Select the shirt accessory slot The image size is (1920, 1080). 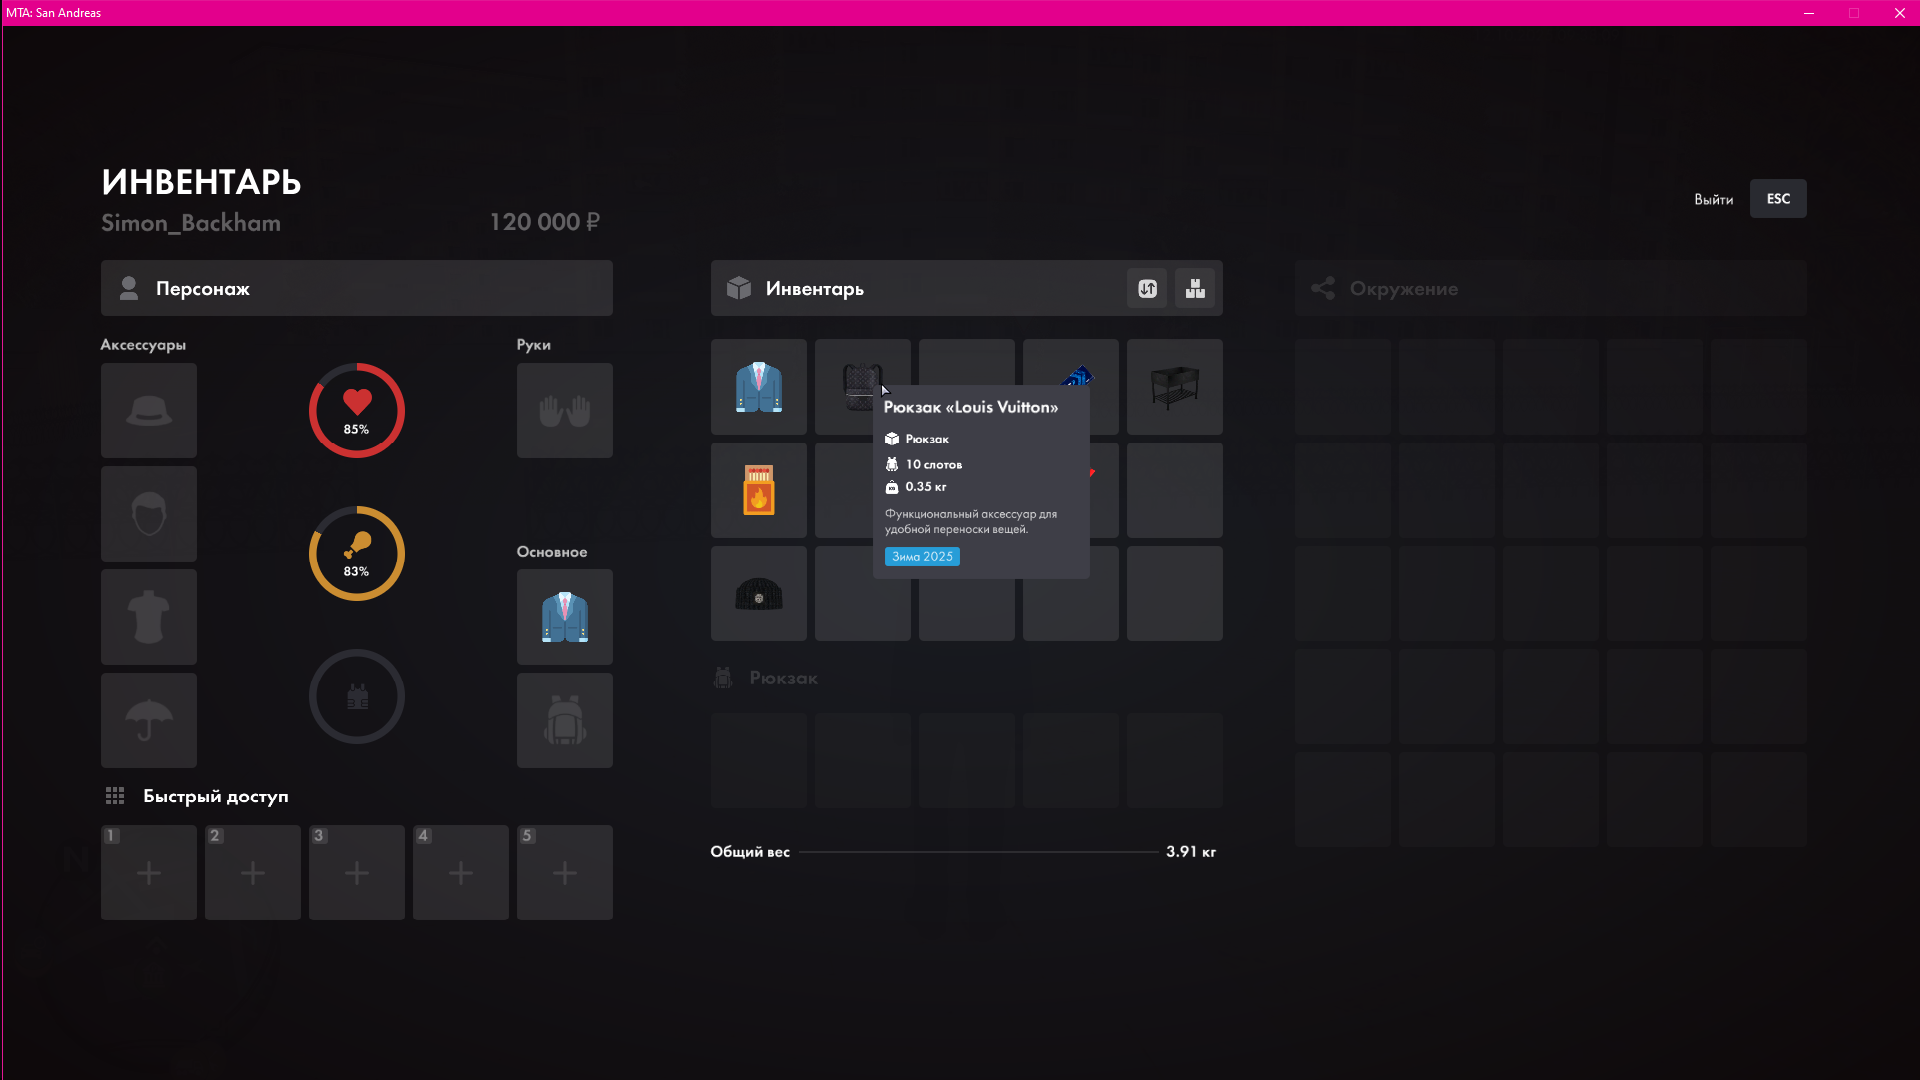[149, 617]
